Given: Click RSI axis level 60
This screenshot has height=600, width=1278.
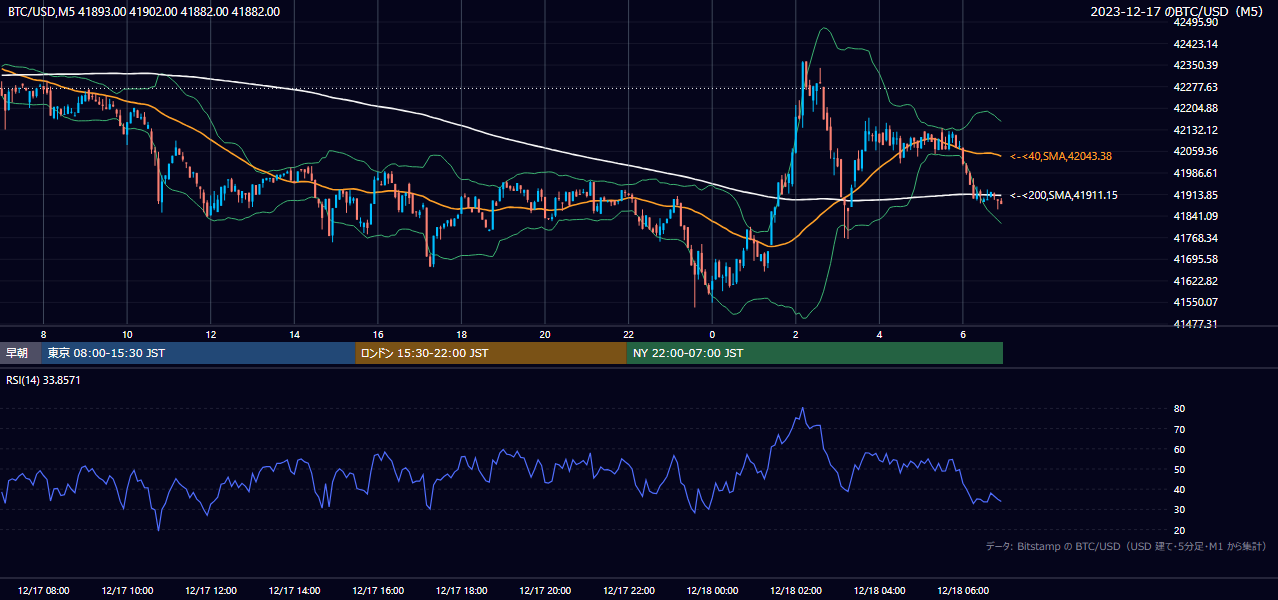Looking at the screenshot, I should [x=1179, y=449].
